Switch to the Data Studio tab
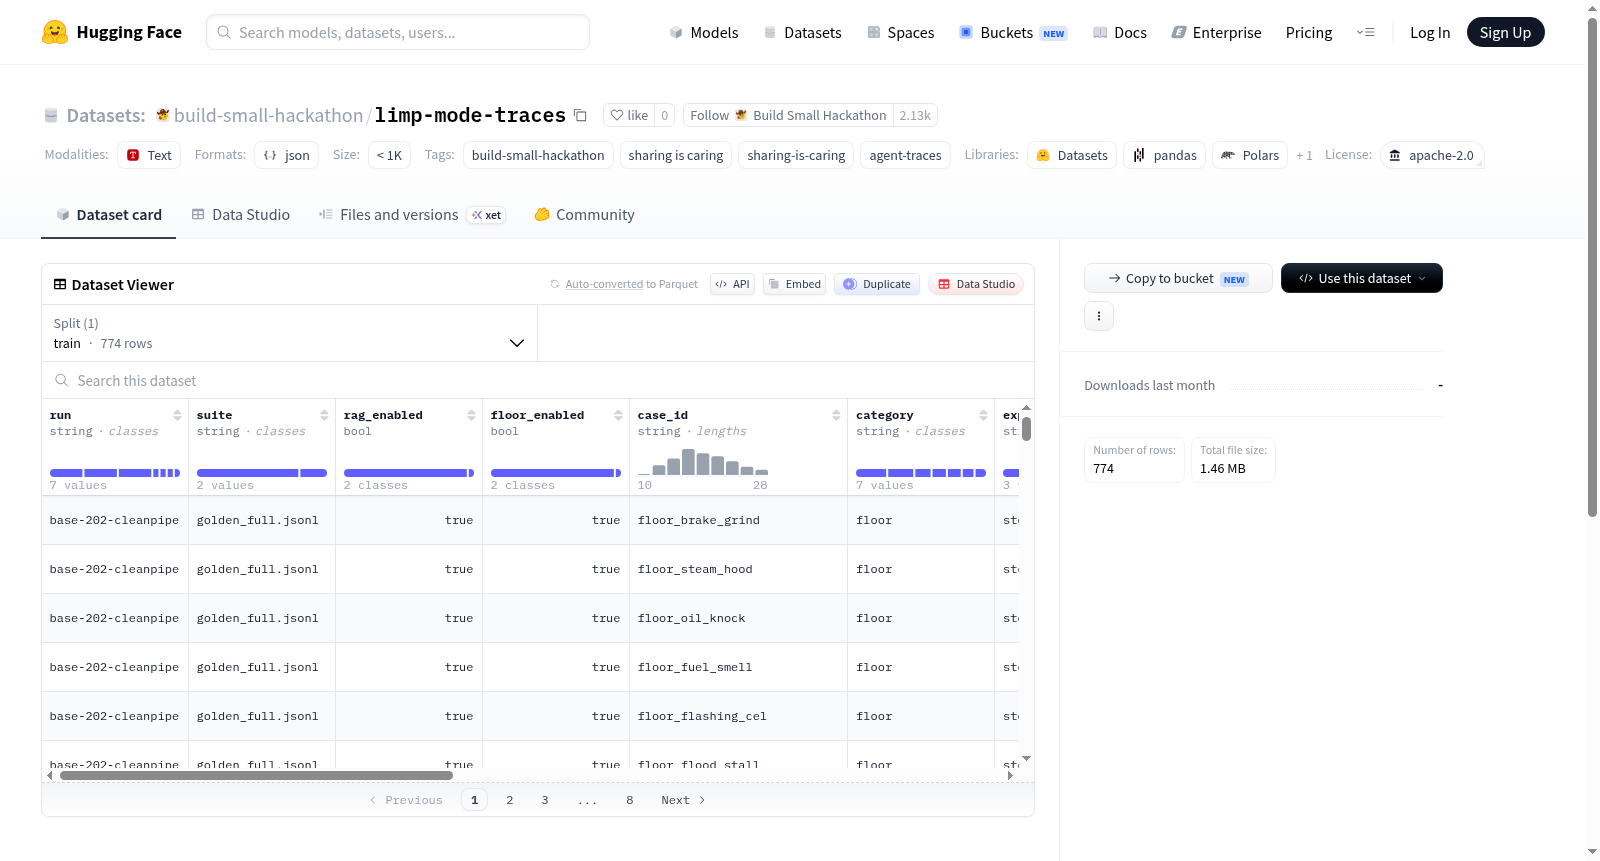 [241, 214]
